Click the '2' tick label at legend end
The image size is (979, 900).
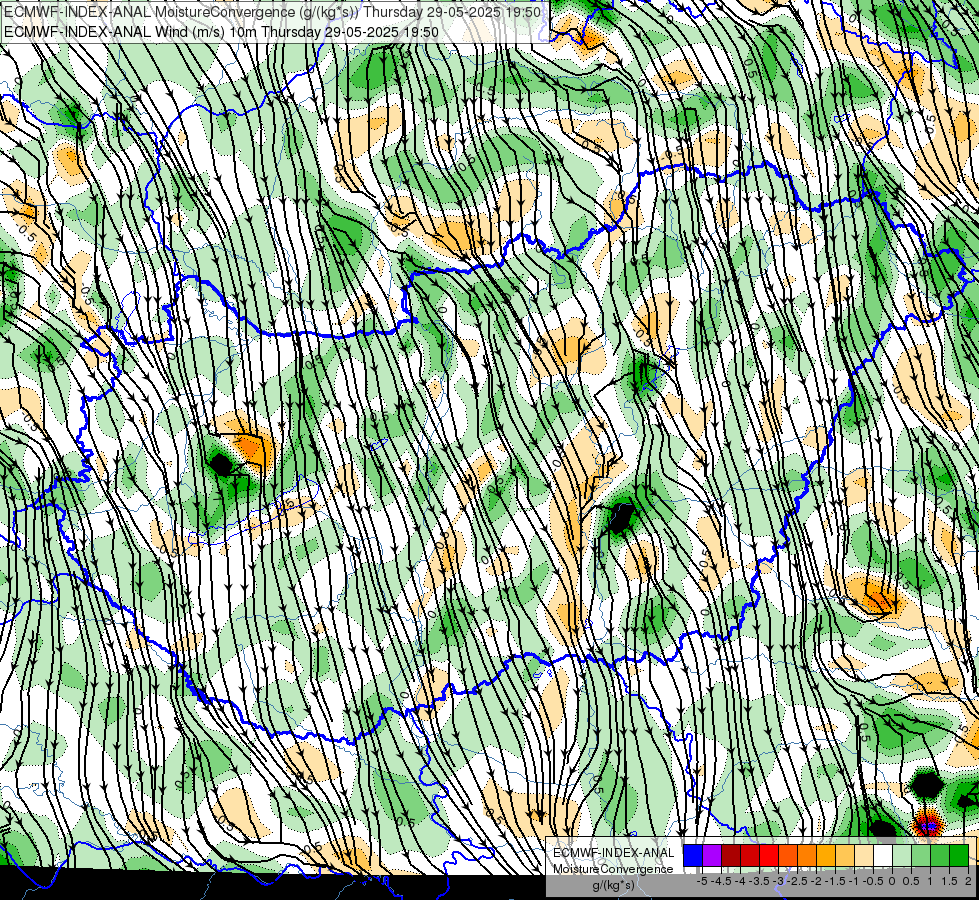(x=968, y=881)
